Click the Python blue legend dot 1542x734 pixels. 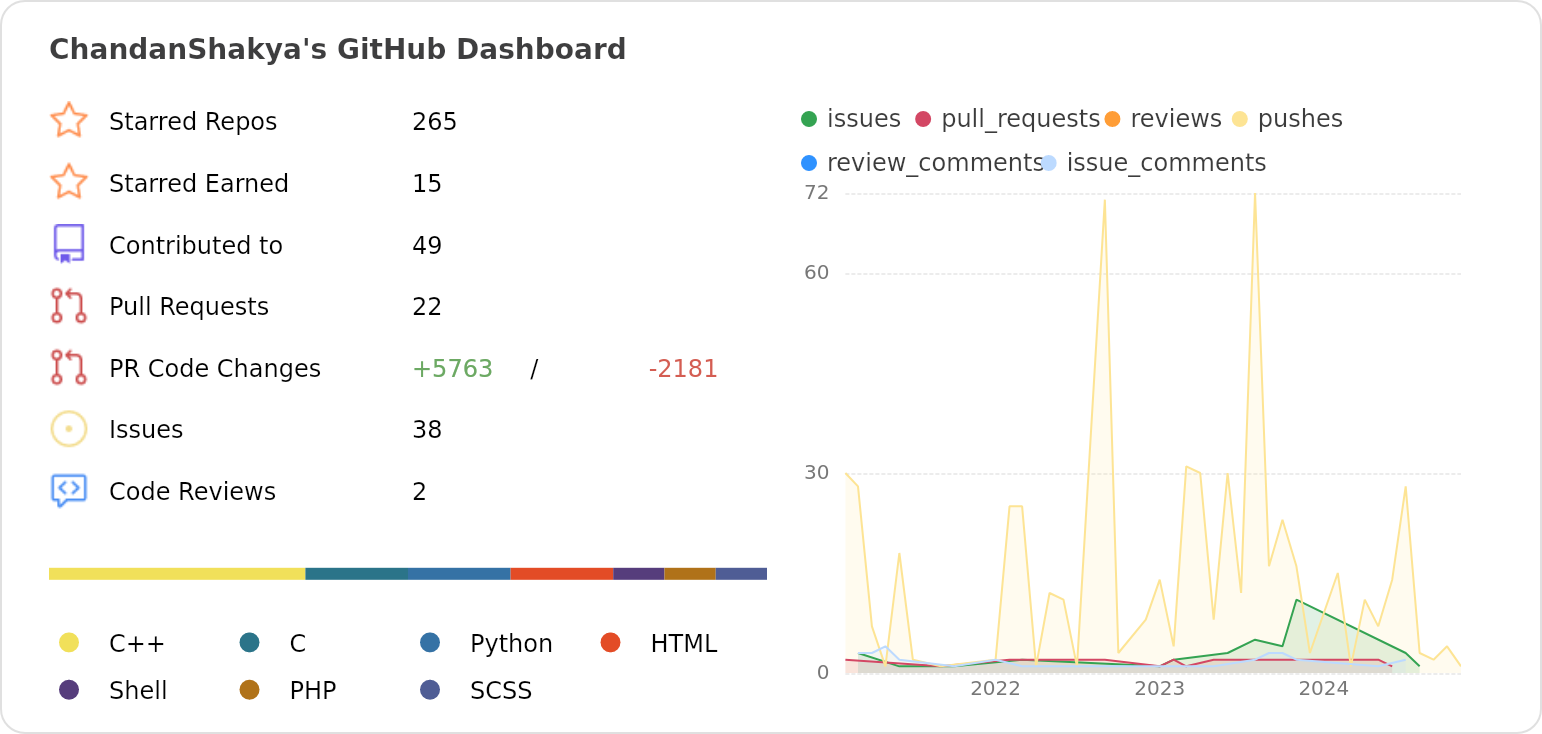pyautogui.click(x=430, y=643)
